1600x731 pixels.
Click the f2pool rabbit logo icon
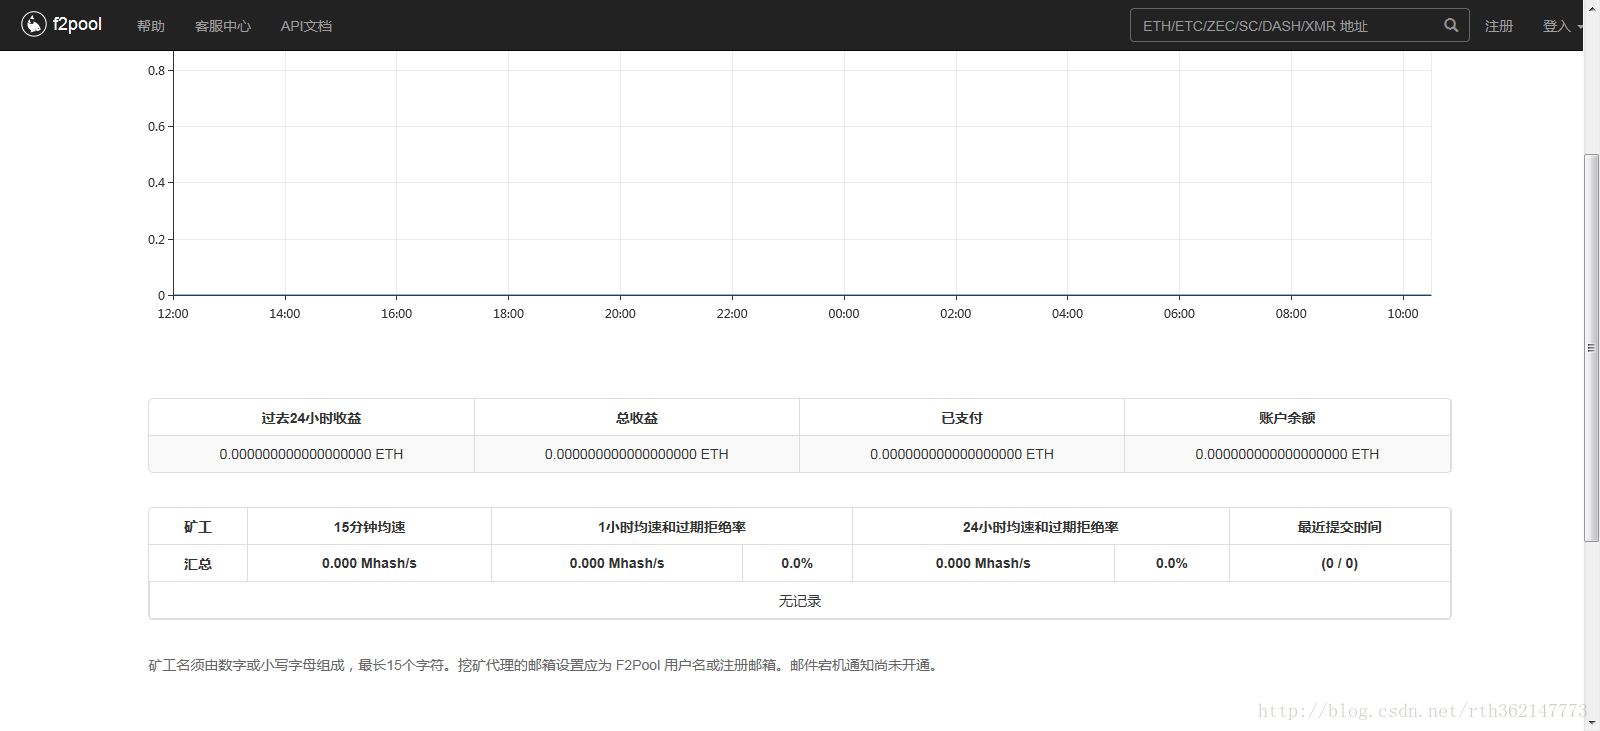pyautogui.click(x=34, y=24)
